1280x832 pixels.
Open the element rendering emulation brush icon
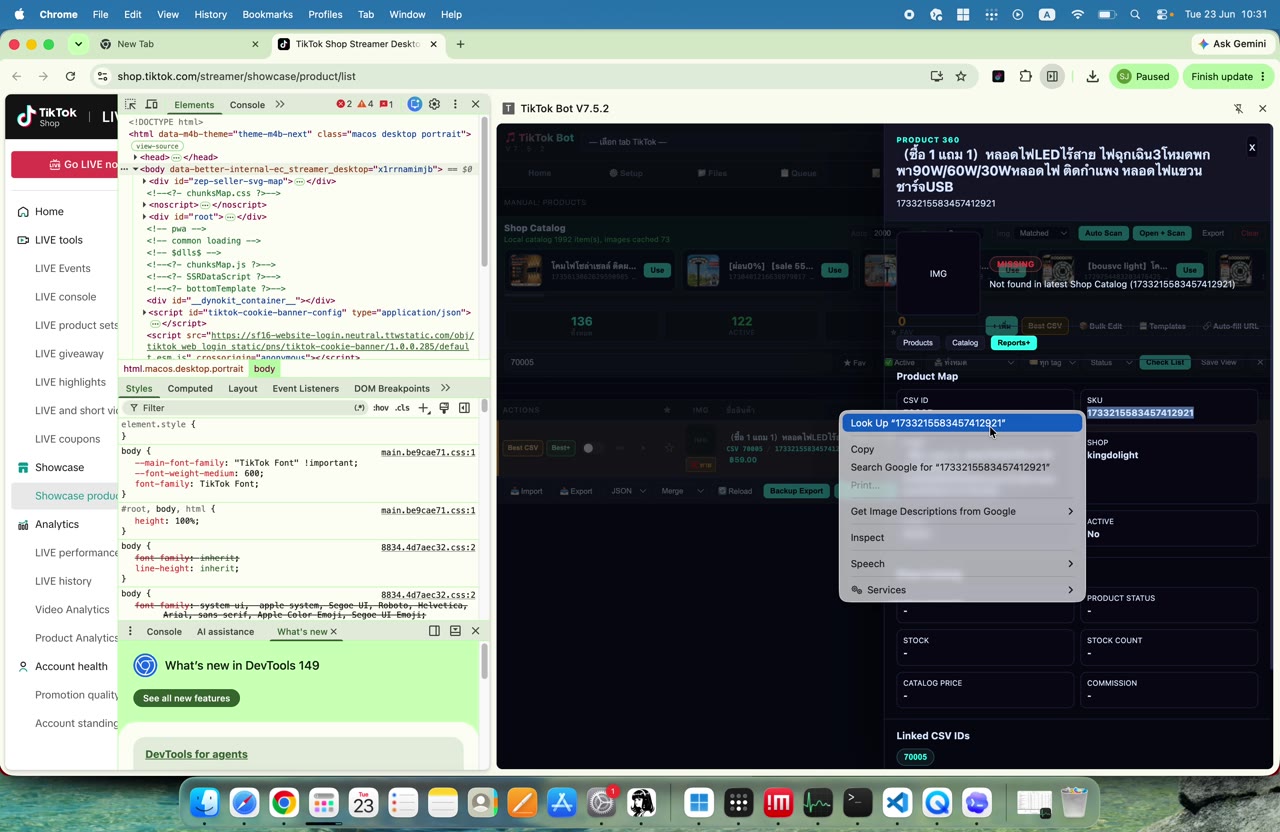[x=444, y=408]
